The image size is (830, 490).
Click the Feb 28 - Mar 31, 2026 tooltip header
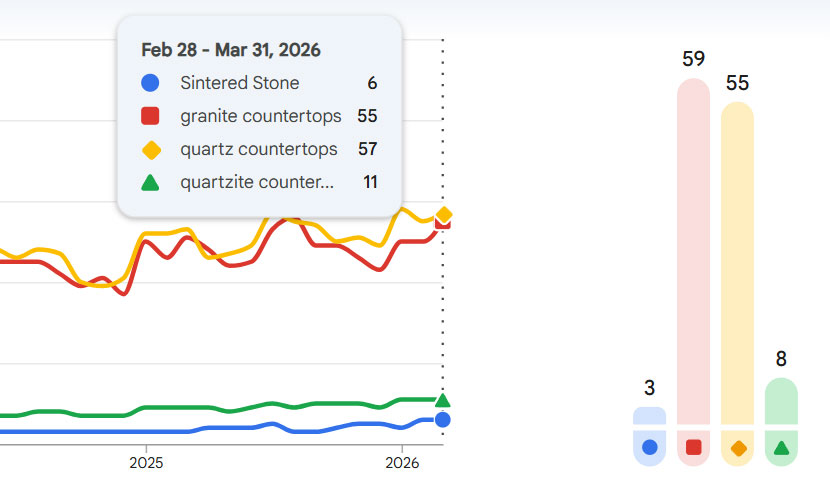click(231, 50)
